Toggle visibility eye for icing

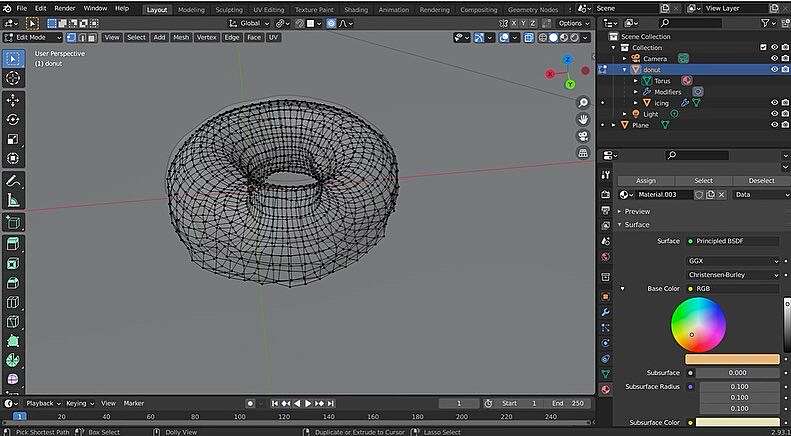pyautogui.click(x=774, y=102)
